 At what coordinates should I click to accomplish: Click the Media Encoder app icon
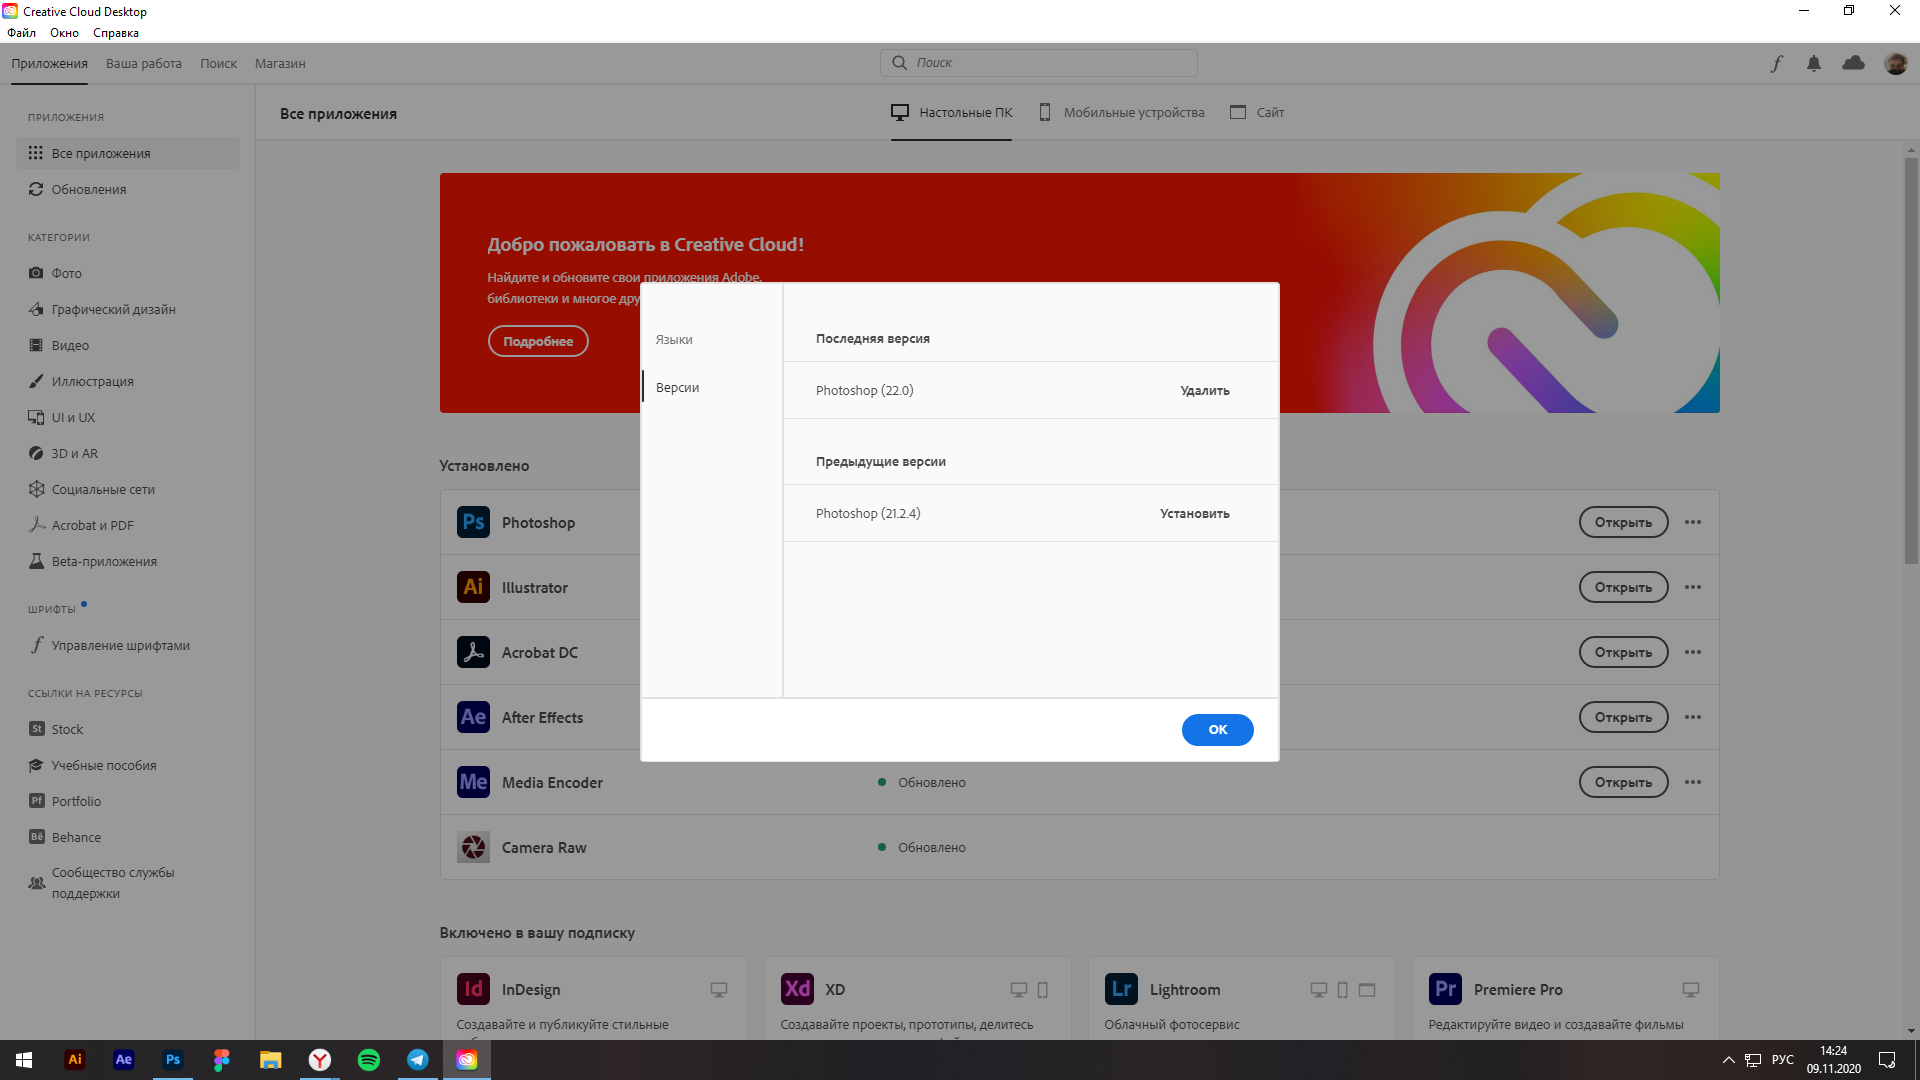coord(473,782)
